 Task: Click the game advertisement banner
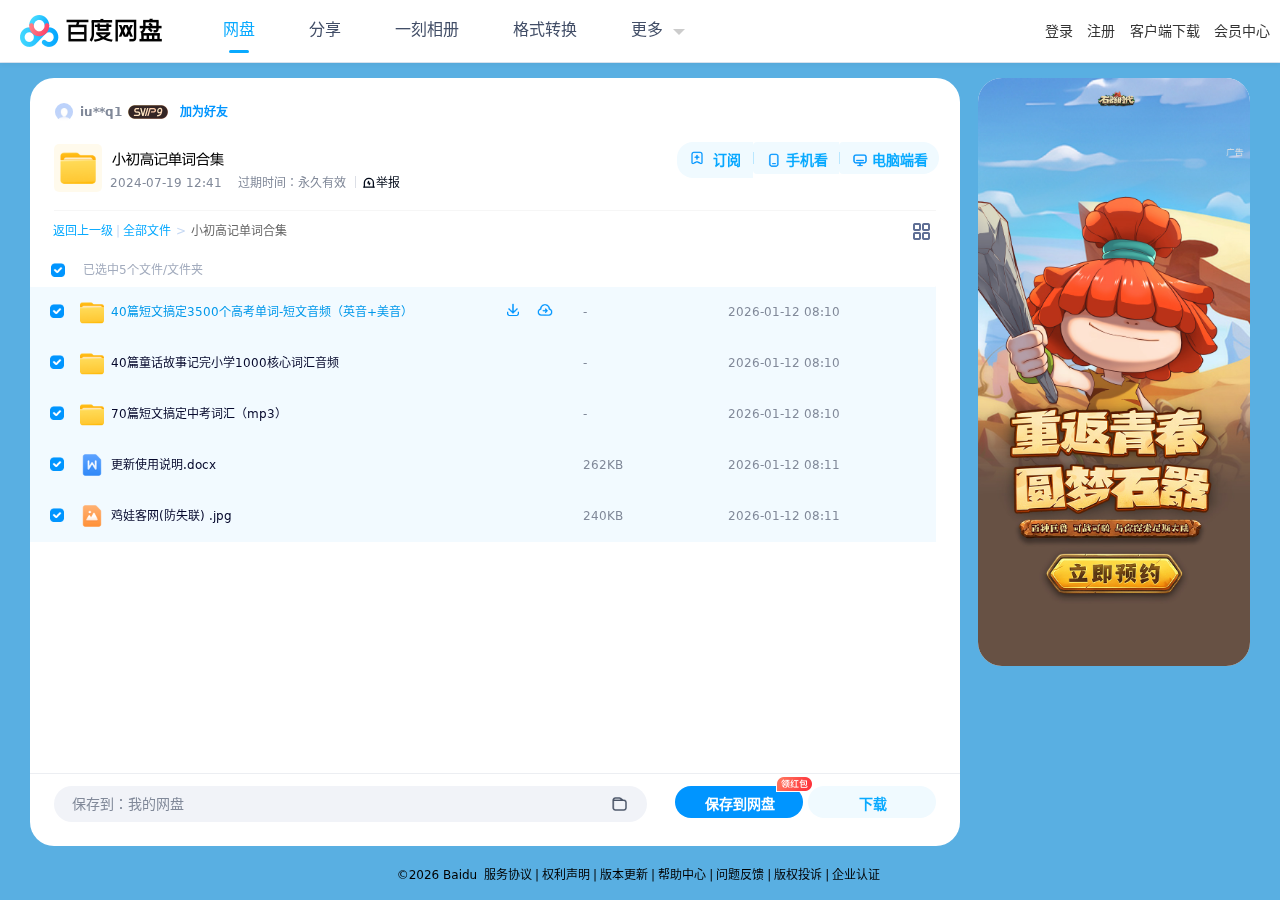pos(1114,372)
